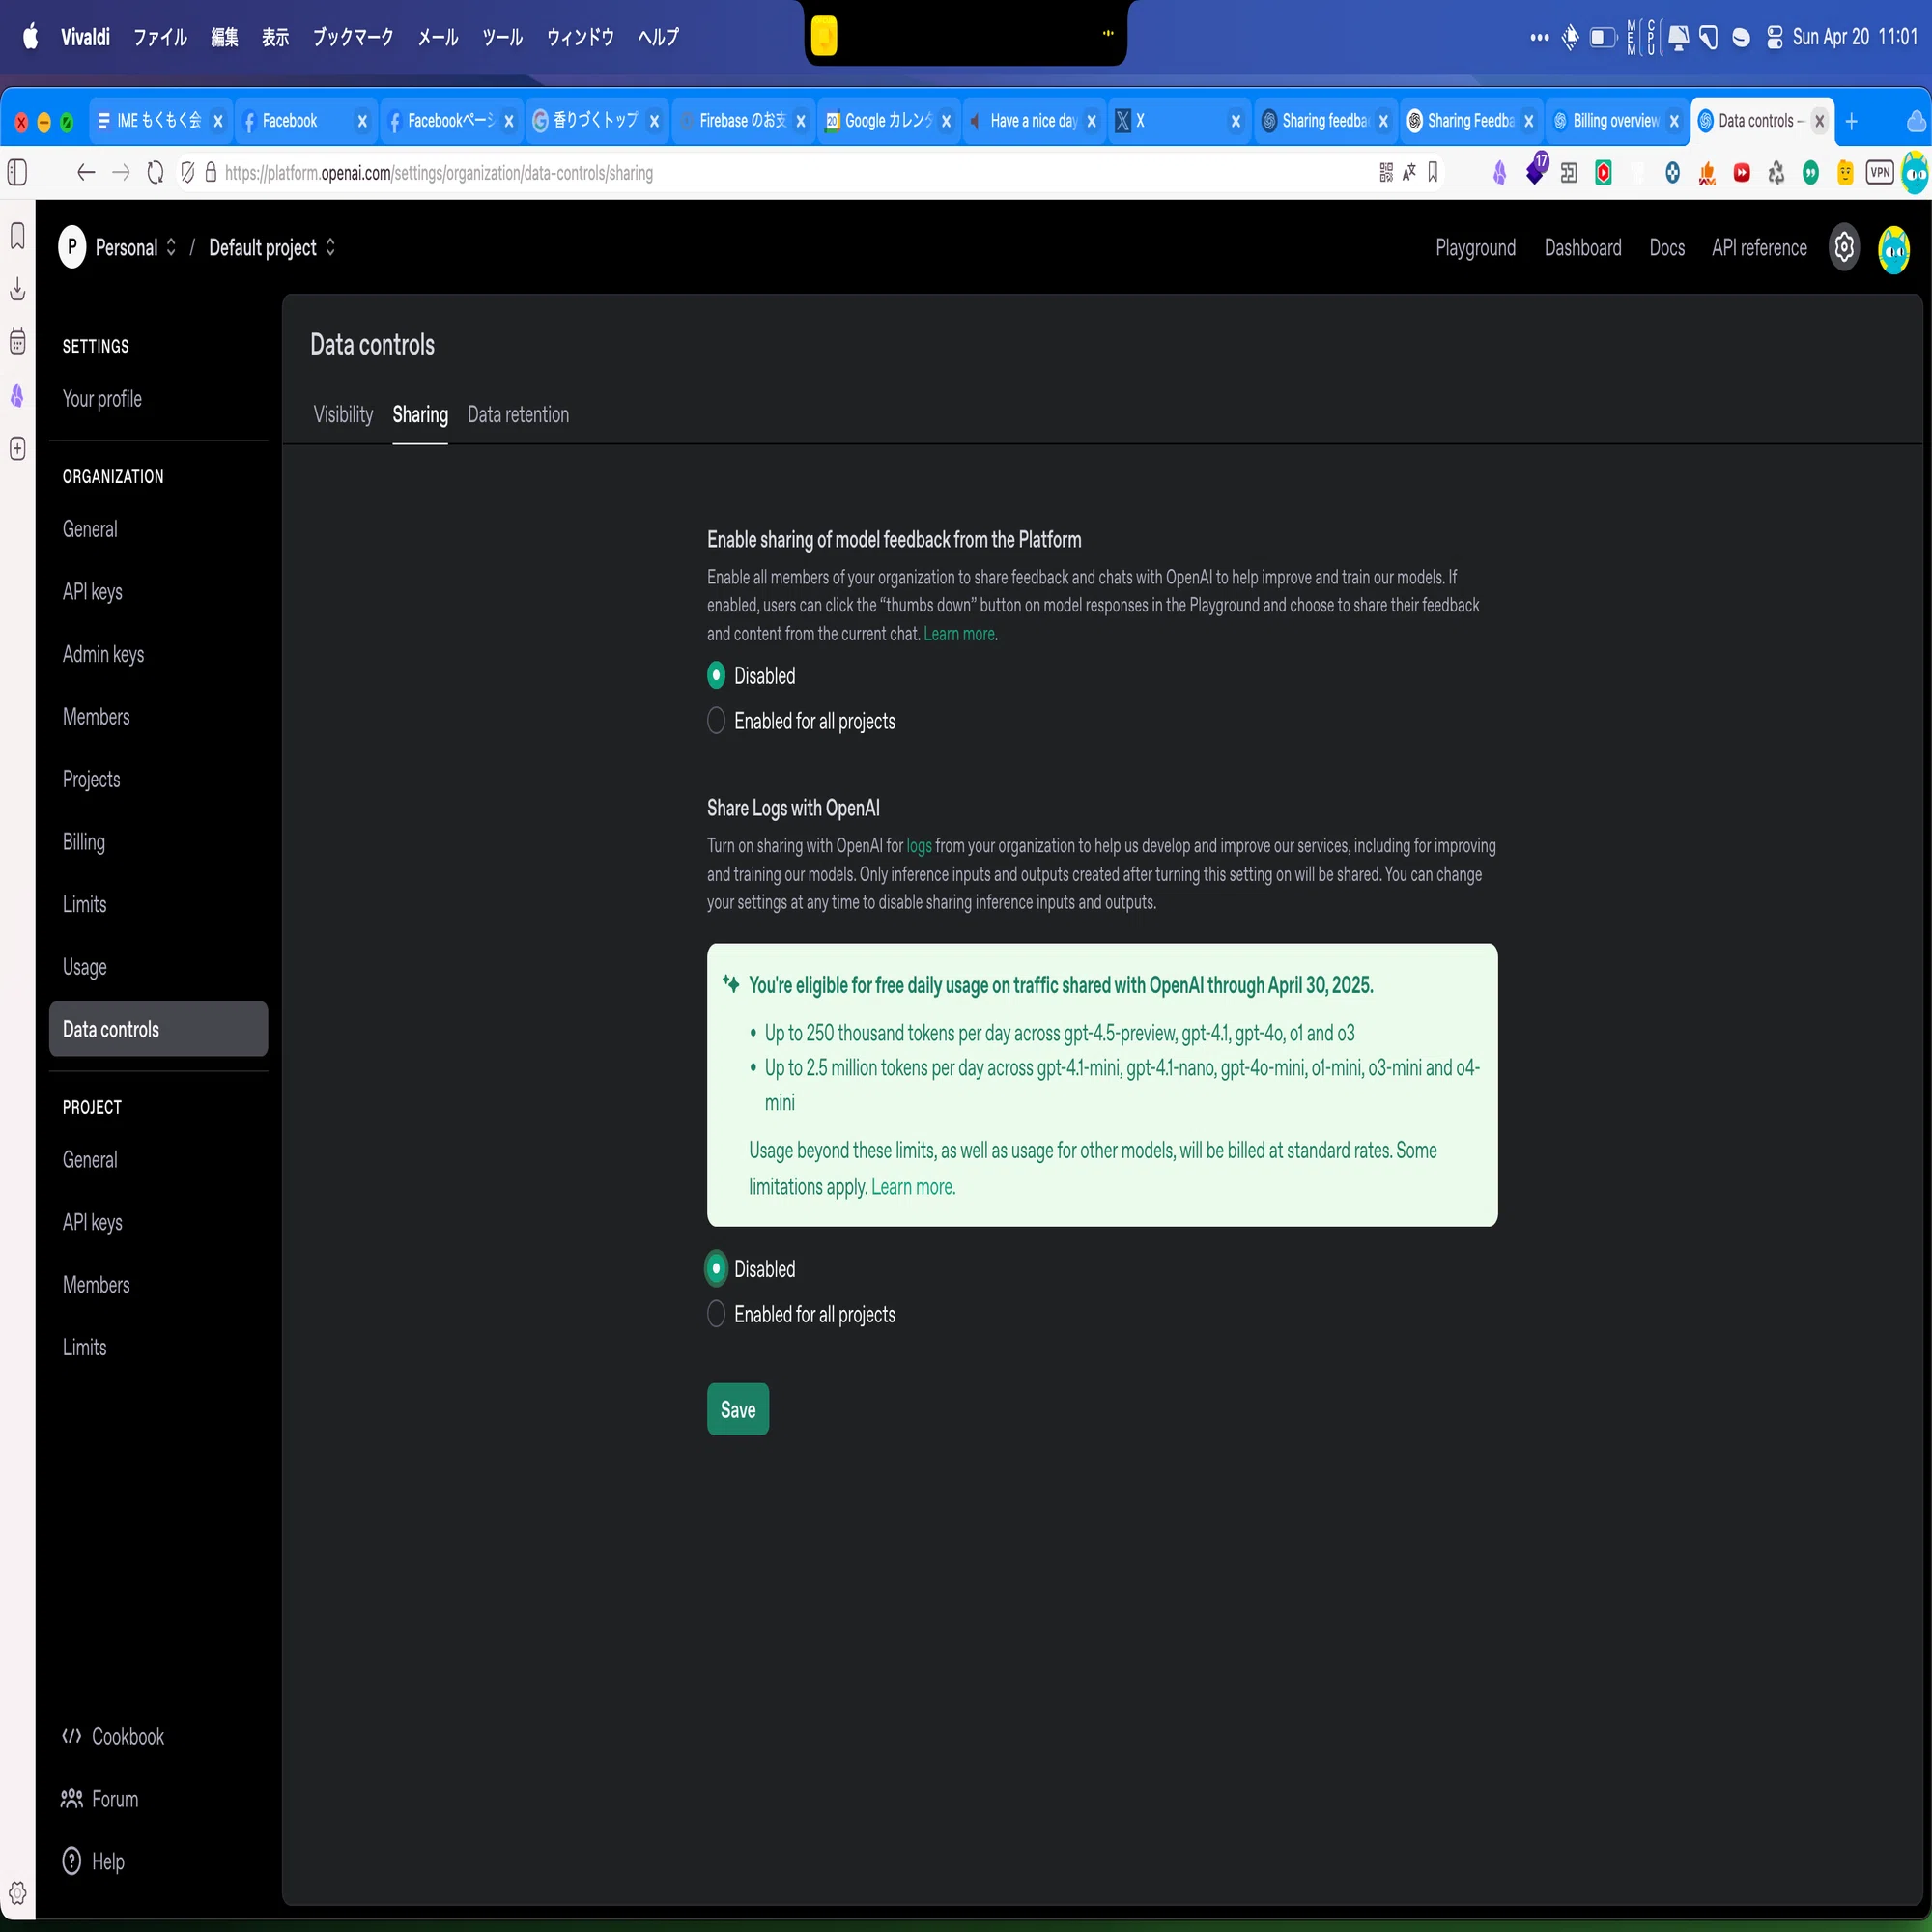Switch to the Data retention tab
The image size is (1932, 1932).
518,414
